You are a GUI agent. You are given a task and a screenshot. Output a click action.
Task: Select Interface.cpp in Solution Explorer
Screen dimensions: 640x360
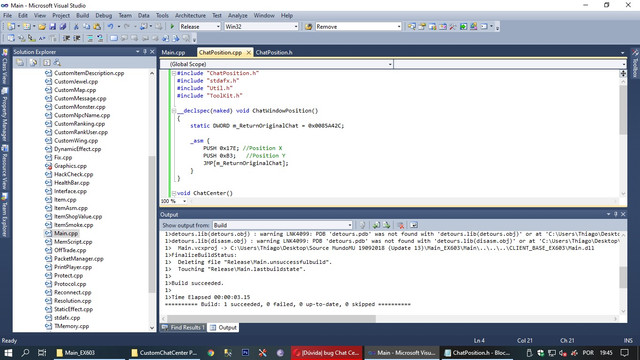pos(70,191)
